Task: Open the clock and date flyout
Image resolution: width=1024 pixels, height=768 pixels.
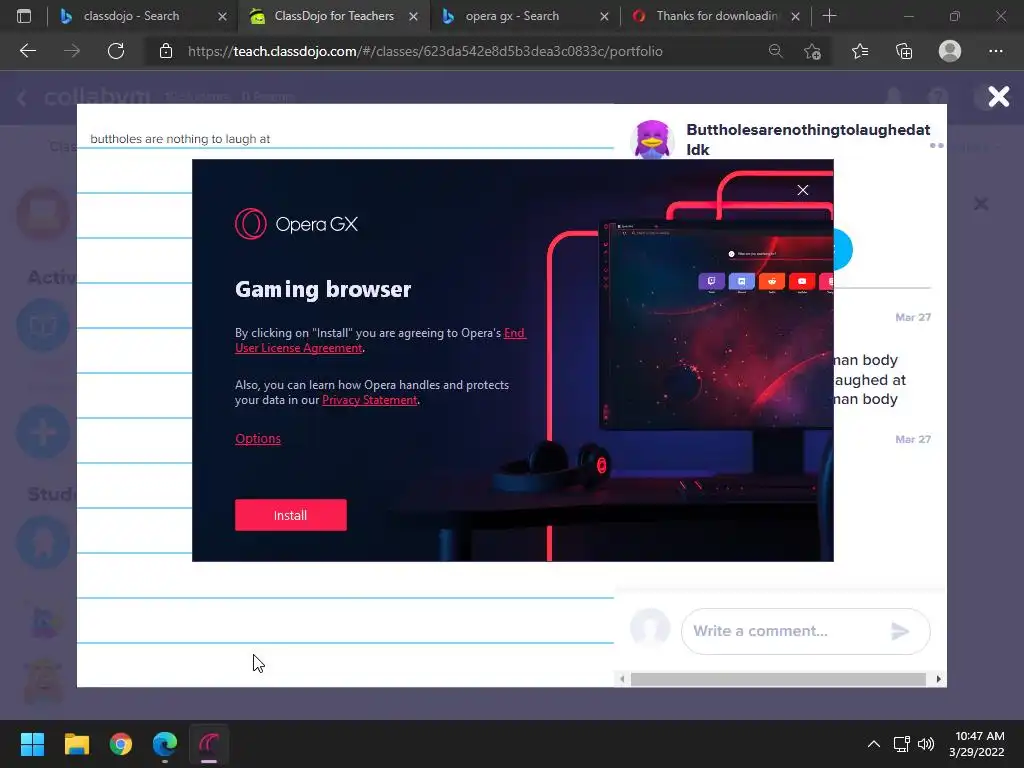Action: tap(976, 744)
